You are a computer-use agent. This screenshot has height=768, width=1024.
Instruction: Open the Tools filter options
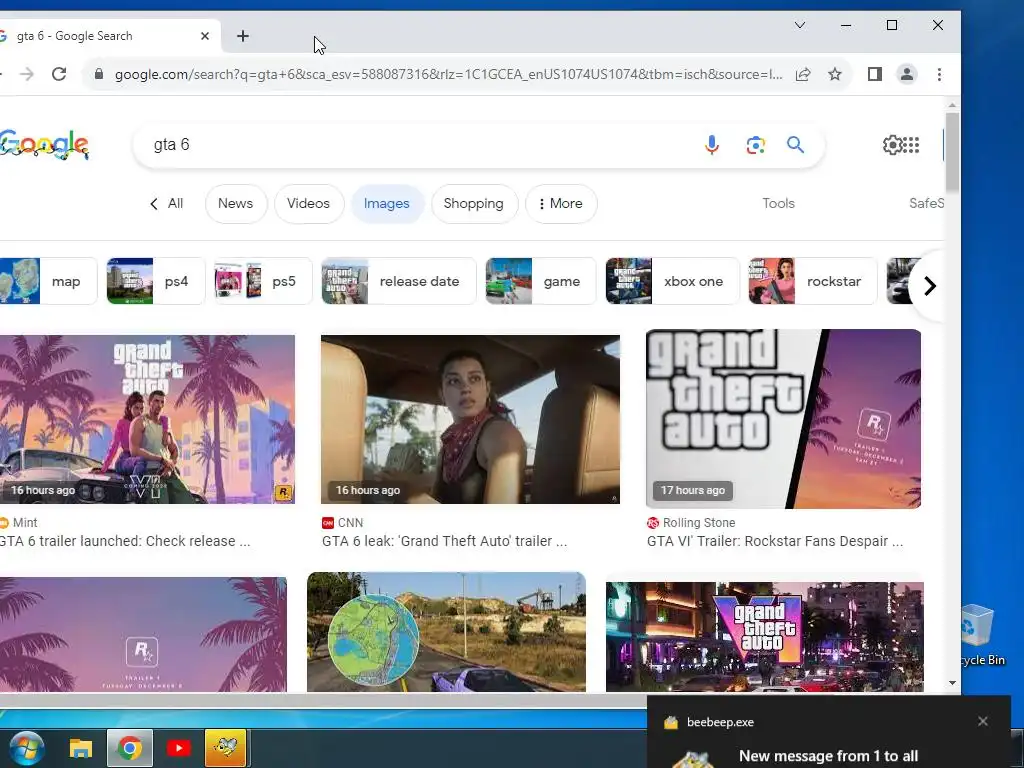778,203
